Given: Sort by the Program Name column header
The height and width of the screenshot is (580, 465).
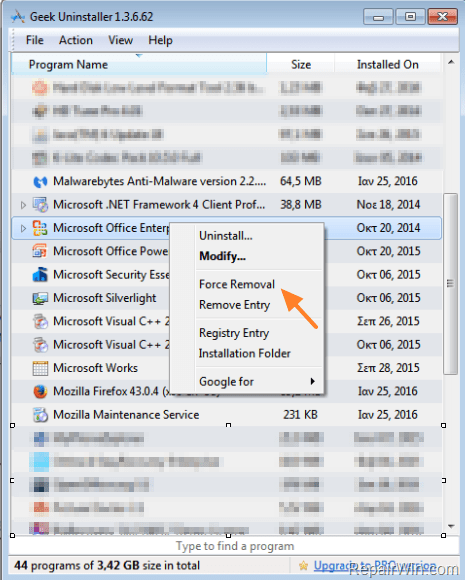Looking at the screenshot, I should pyautogui.click(x=139, y=64).
